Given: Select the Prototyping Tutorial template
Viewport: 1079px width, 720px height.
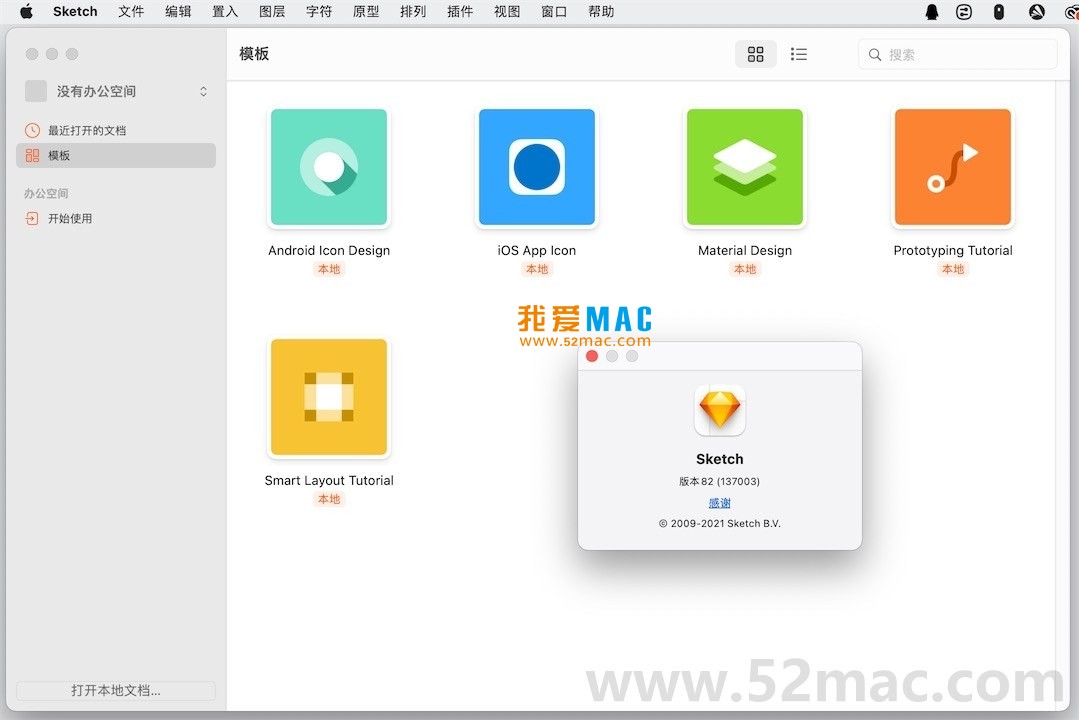Looking at the screenshot, I should [x=951, y=167].
